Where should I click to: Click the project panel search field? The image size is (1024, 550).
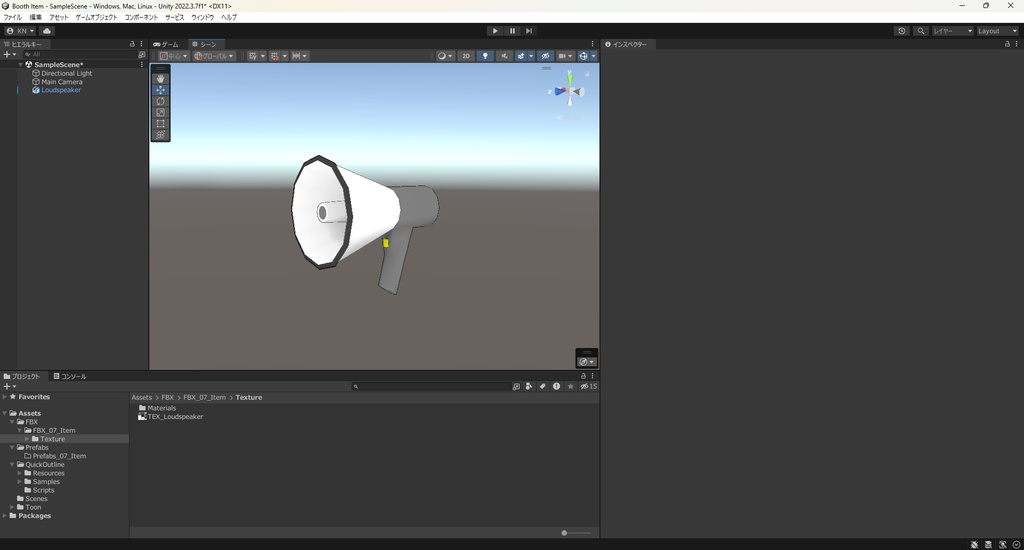pos(431,387)
